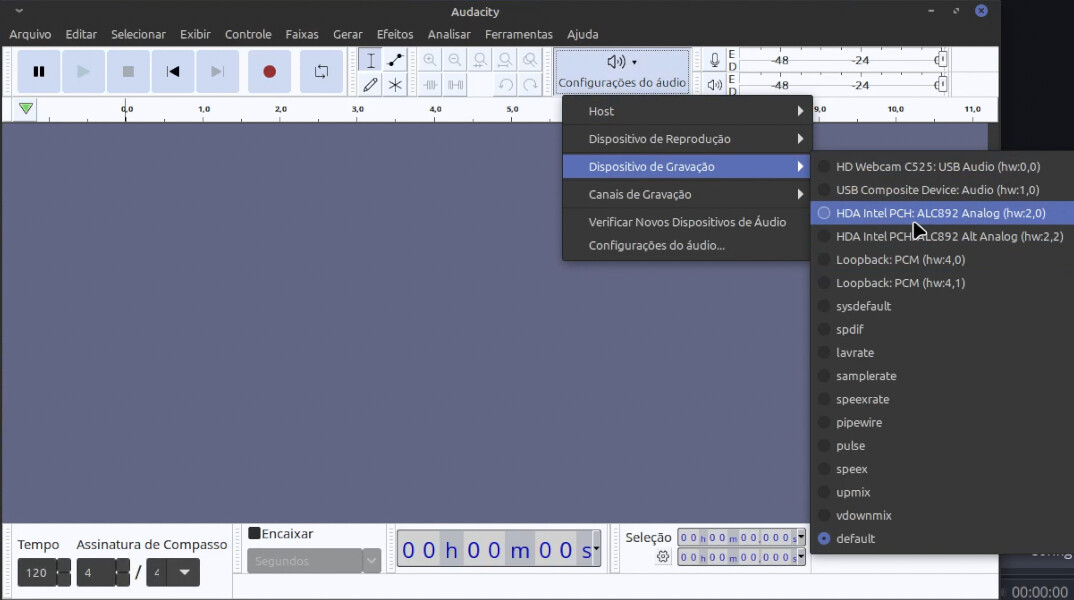1074x600 pixels.
Task: Select the pulse recording device
Action: coord(850,446)
